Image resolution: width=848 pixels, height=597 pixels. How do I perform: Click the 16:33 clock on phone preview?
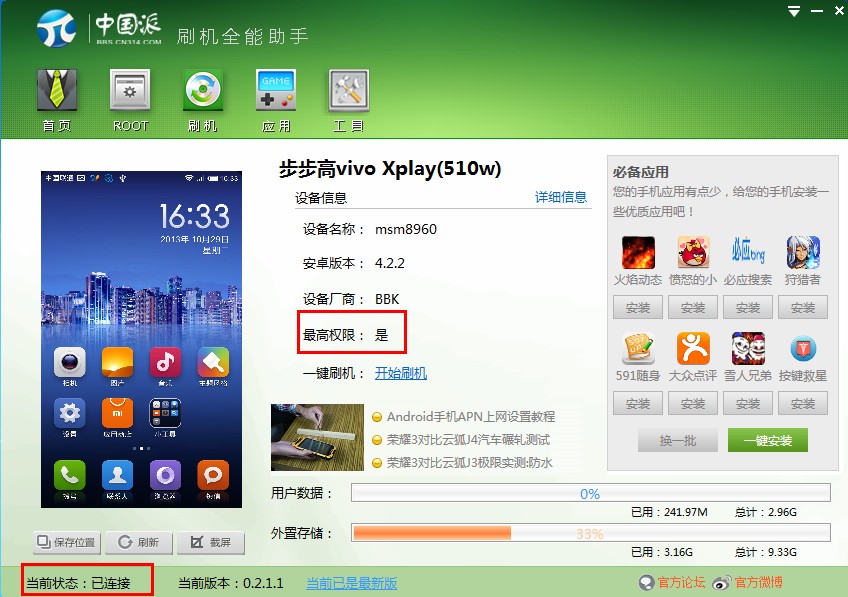click(194, 216)
